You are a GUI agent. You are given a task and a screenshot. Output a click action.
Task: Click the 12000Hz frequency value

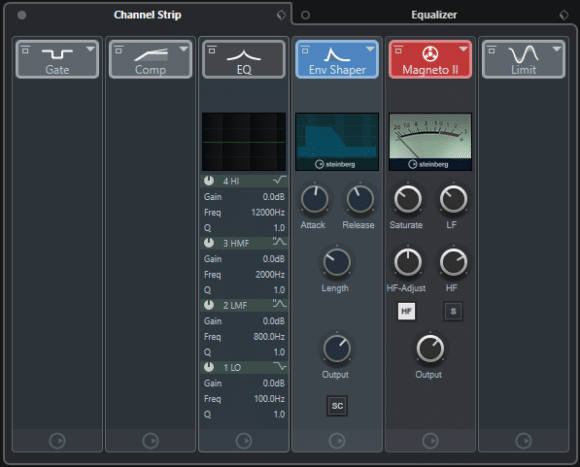[268, 212]
